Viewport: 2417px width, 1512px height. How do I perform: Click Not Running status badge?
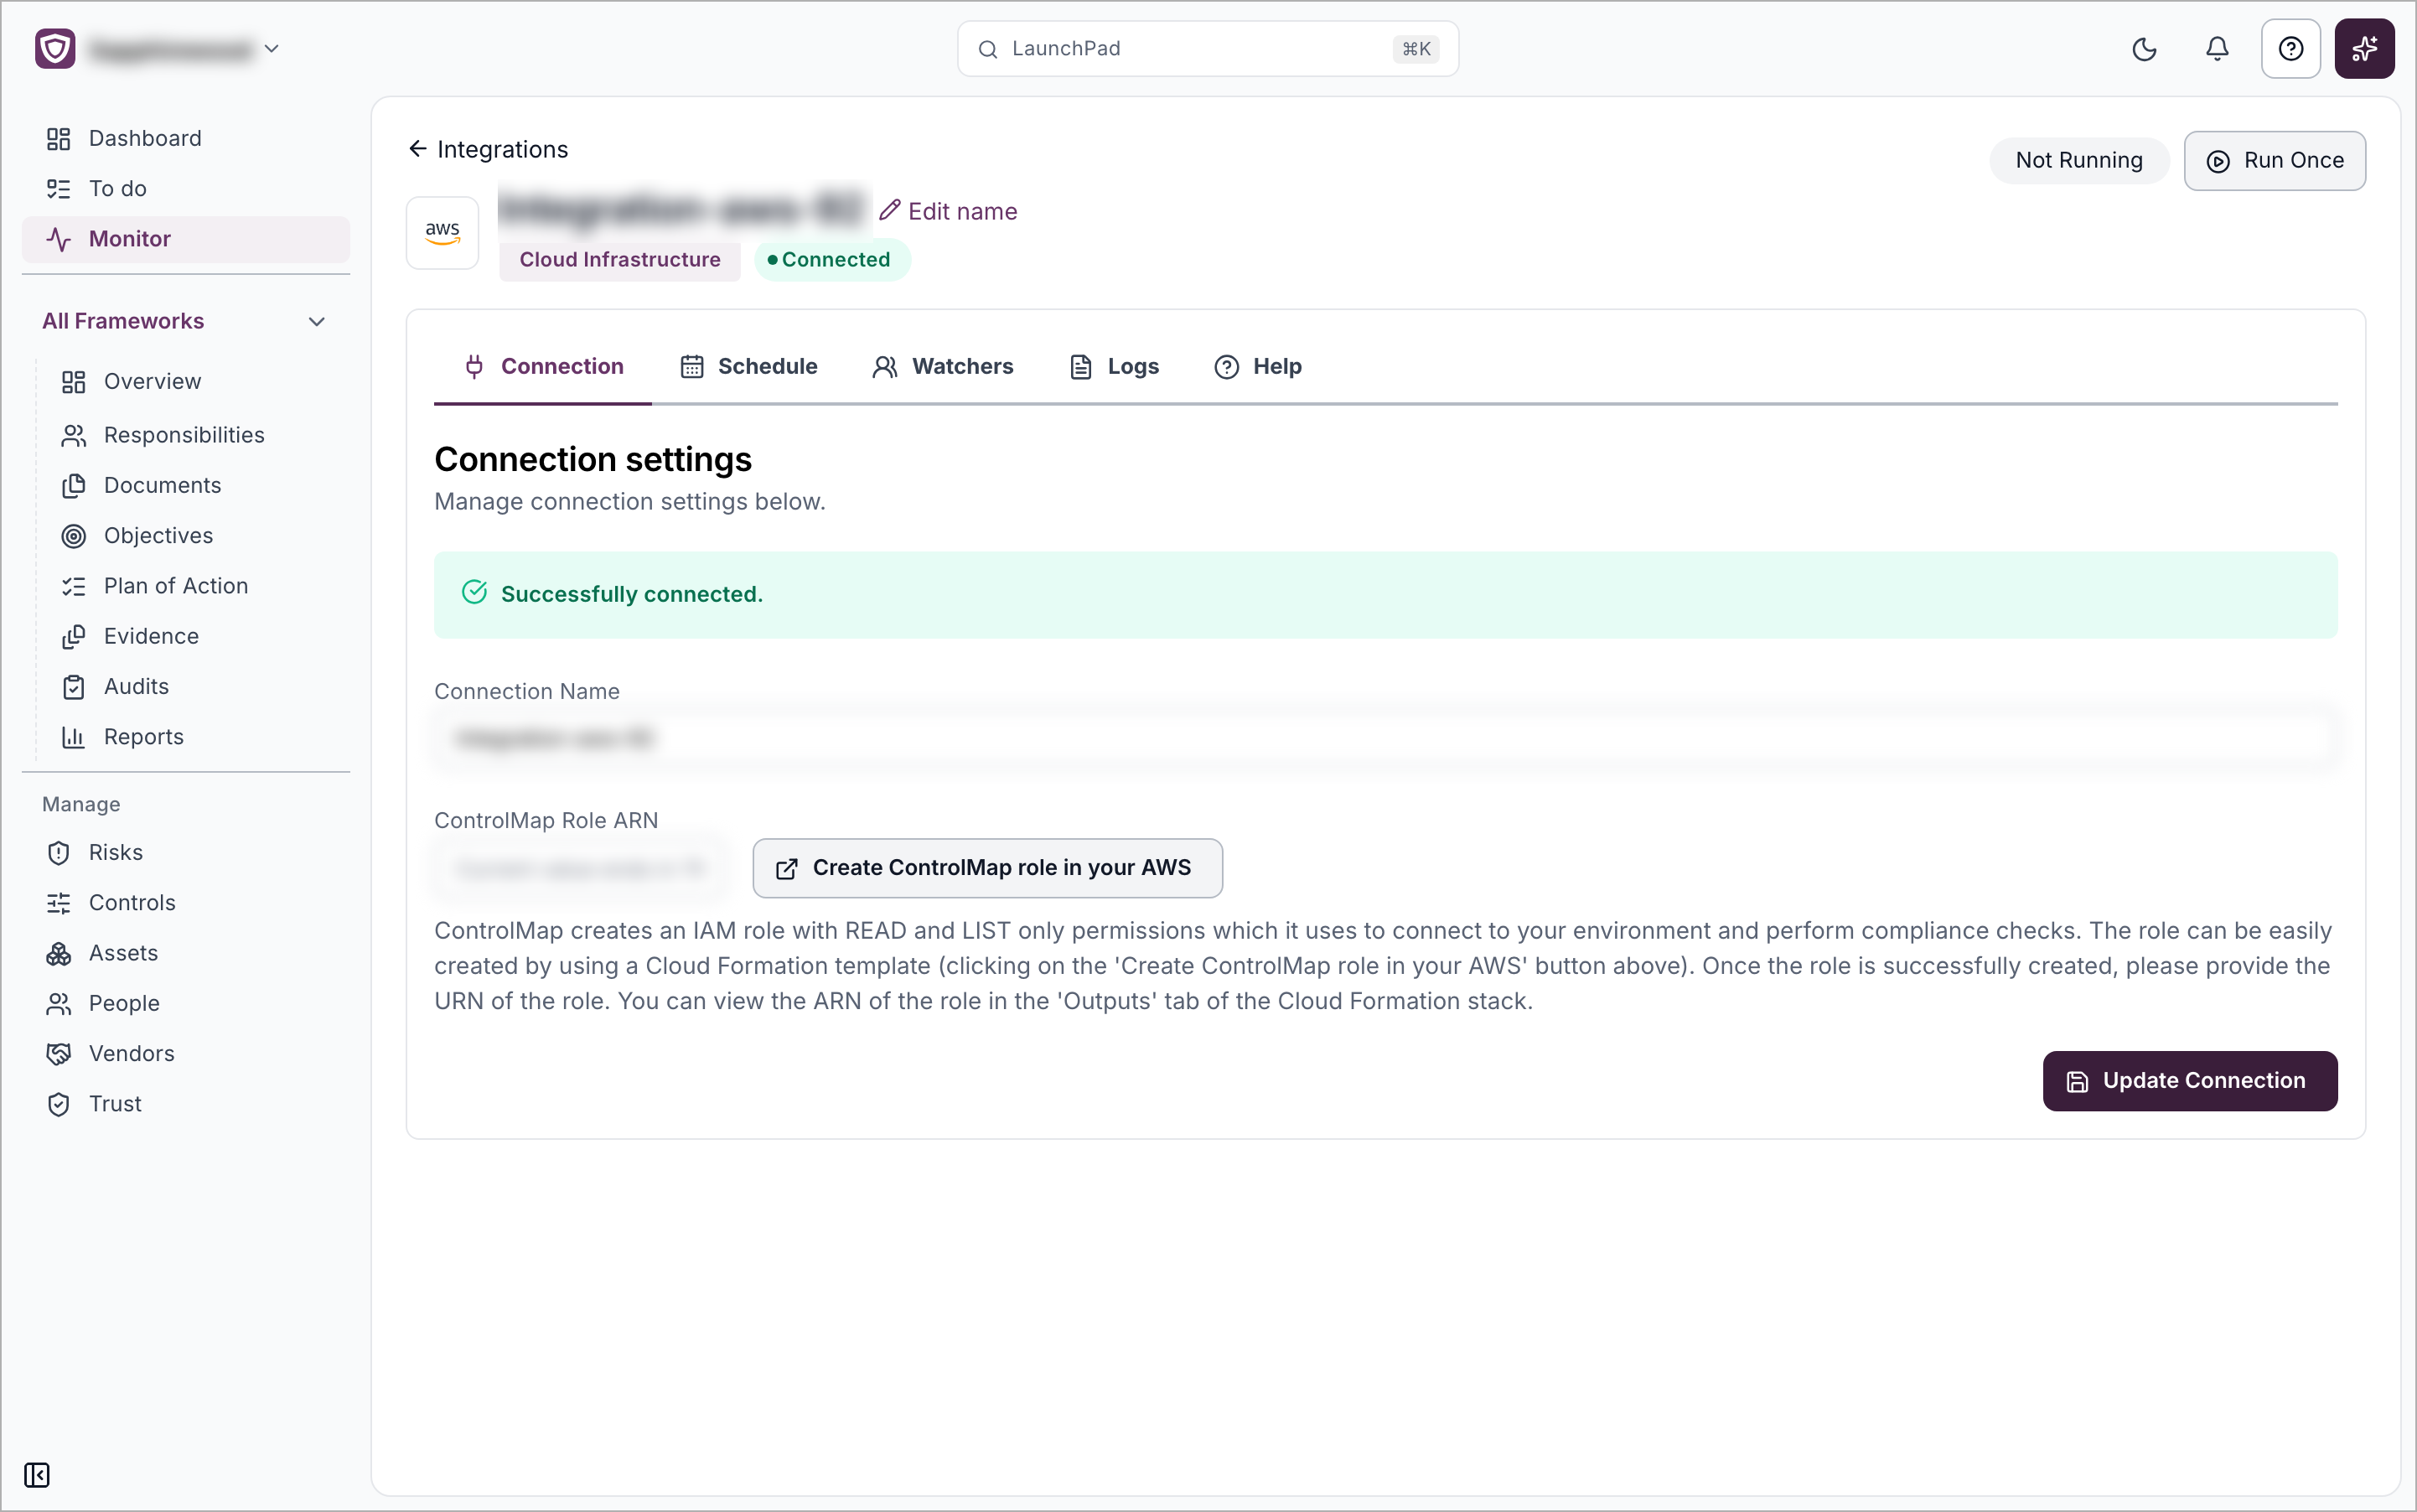click(x=2078, y=161)
